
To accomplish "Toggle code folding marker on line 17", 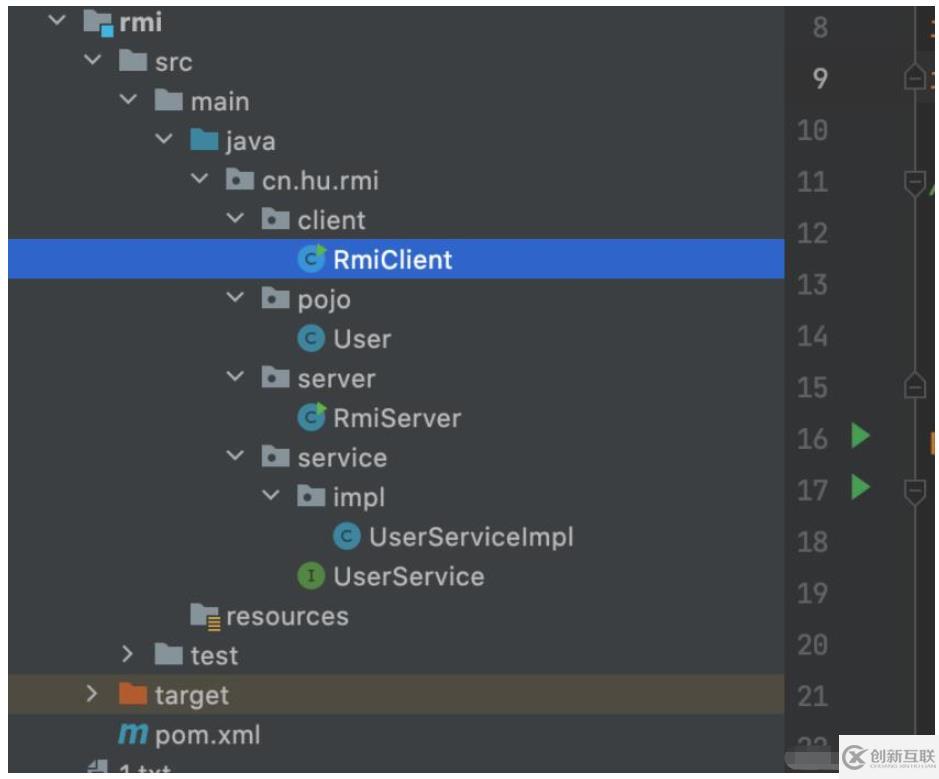I will (x=914, y=490).
